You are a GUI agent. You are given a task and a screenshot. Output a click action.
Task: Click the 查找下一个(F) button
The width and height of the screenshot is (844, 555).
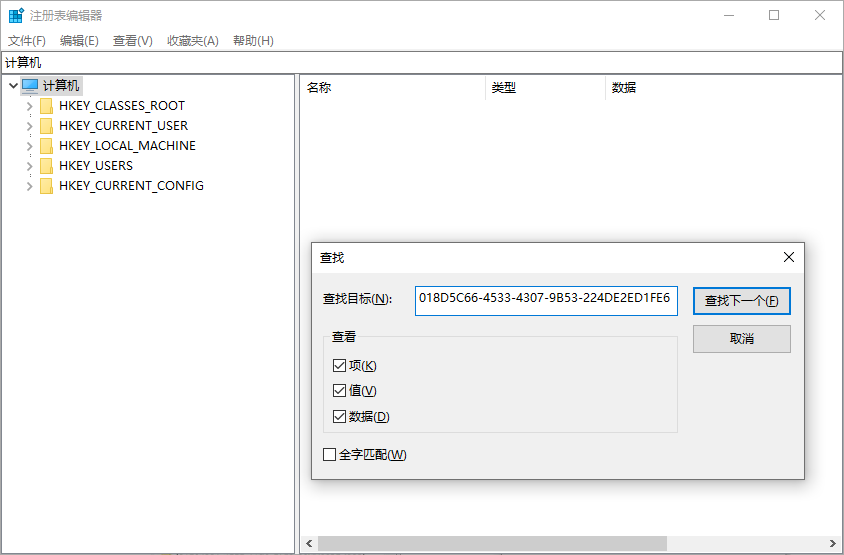point(742,301)
